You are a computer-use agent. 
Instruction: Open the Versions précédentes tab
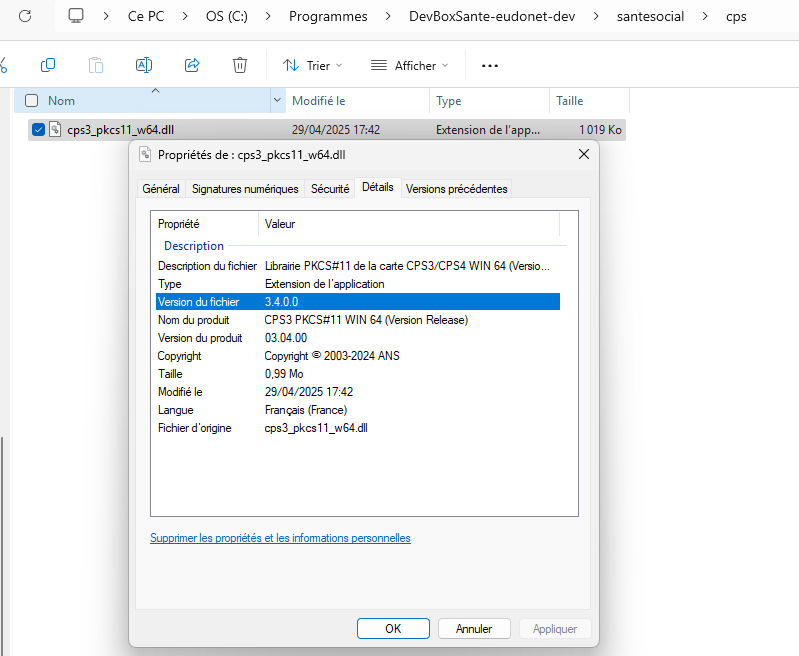[x=457, y=189]
